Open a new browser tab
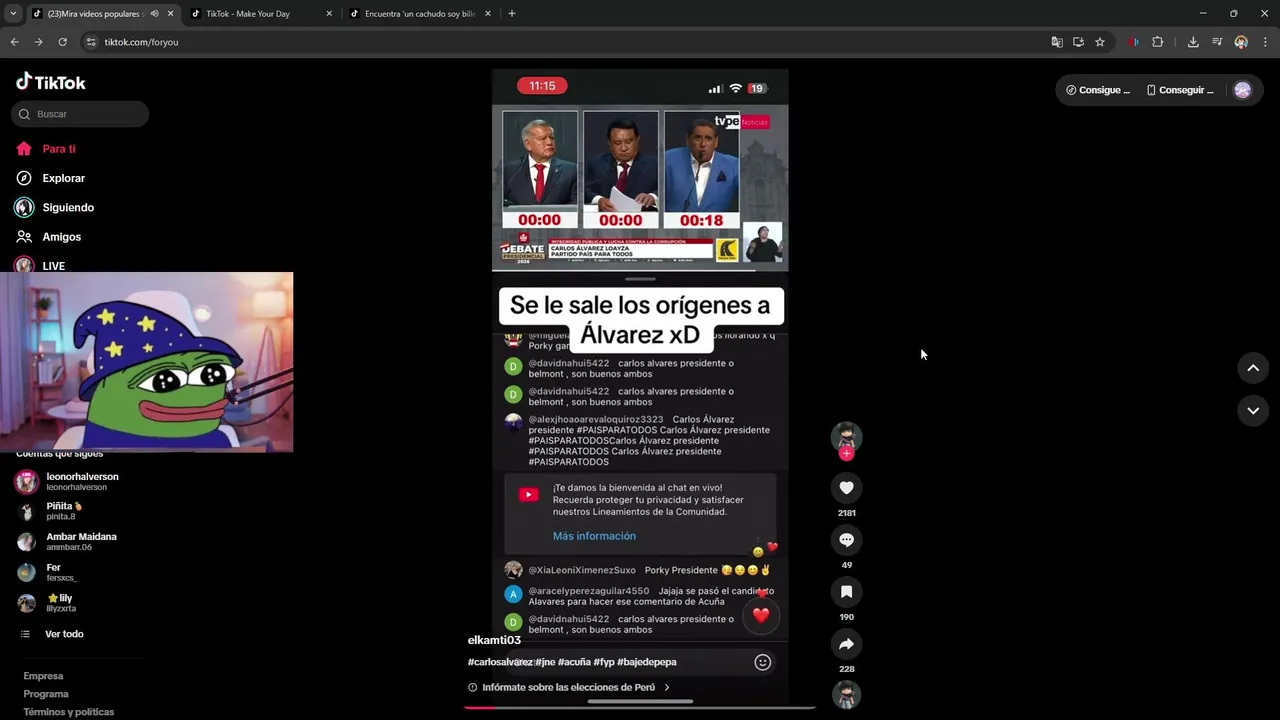 (x=512, y=14)
